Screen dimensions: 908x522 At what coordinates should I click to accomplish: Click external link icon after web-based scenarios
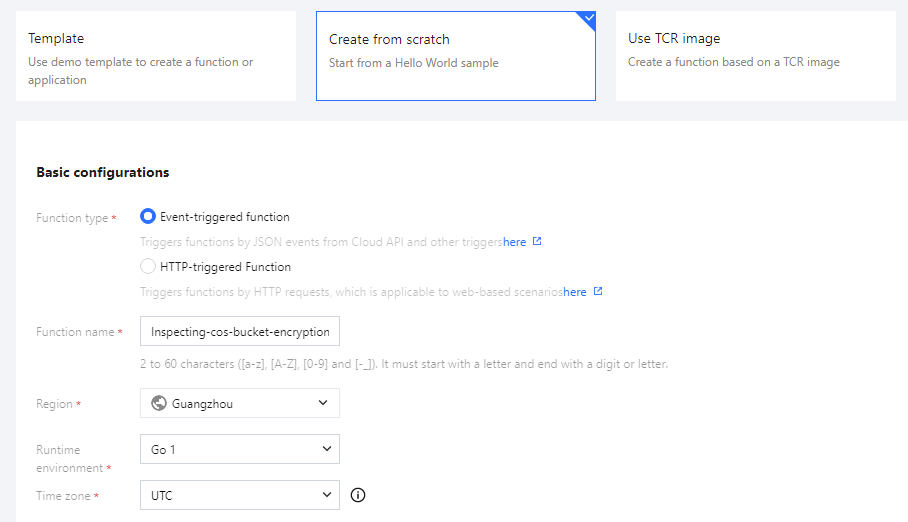coord(598,292)
